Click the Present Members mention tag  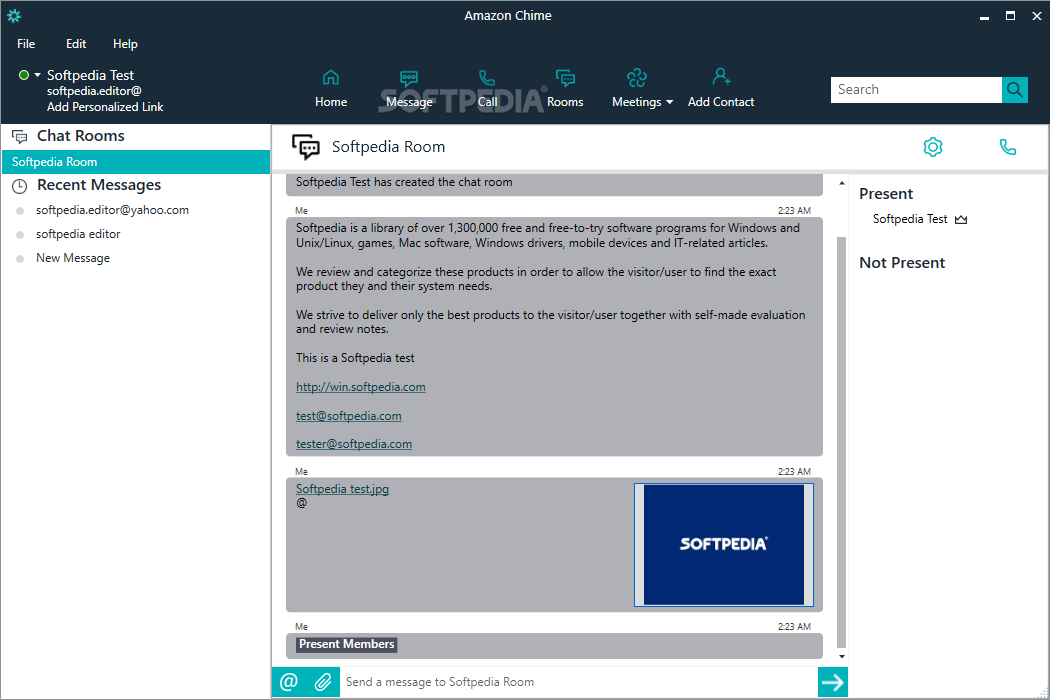[x=346, y=644]
